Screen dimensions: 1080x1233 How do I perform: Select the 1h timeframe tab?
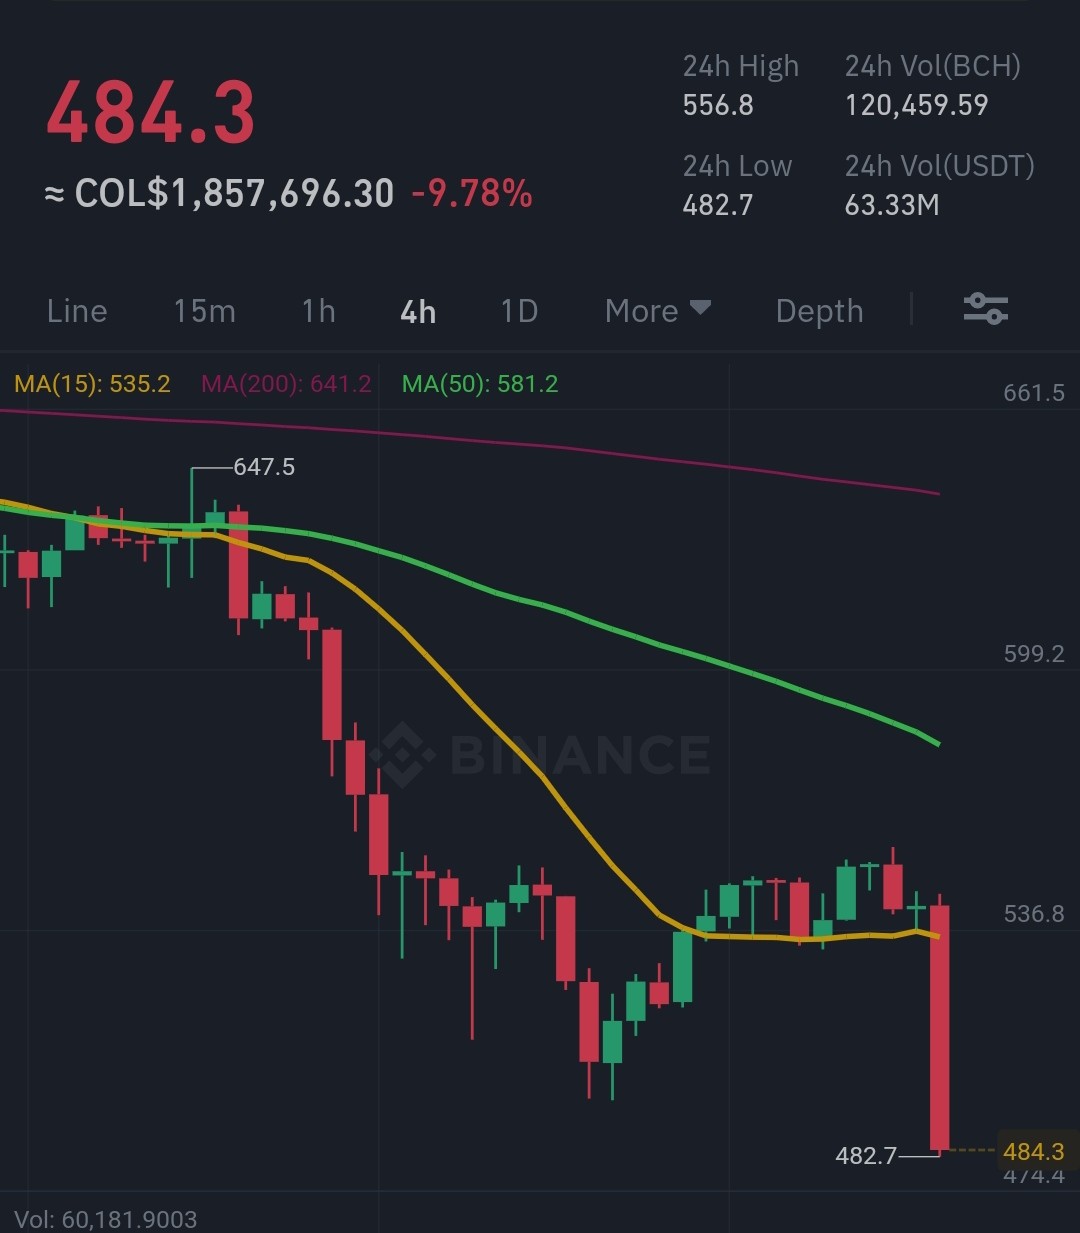coord(318,311)
